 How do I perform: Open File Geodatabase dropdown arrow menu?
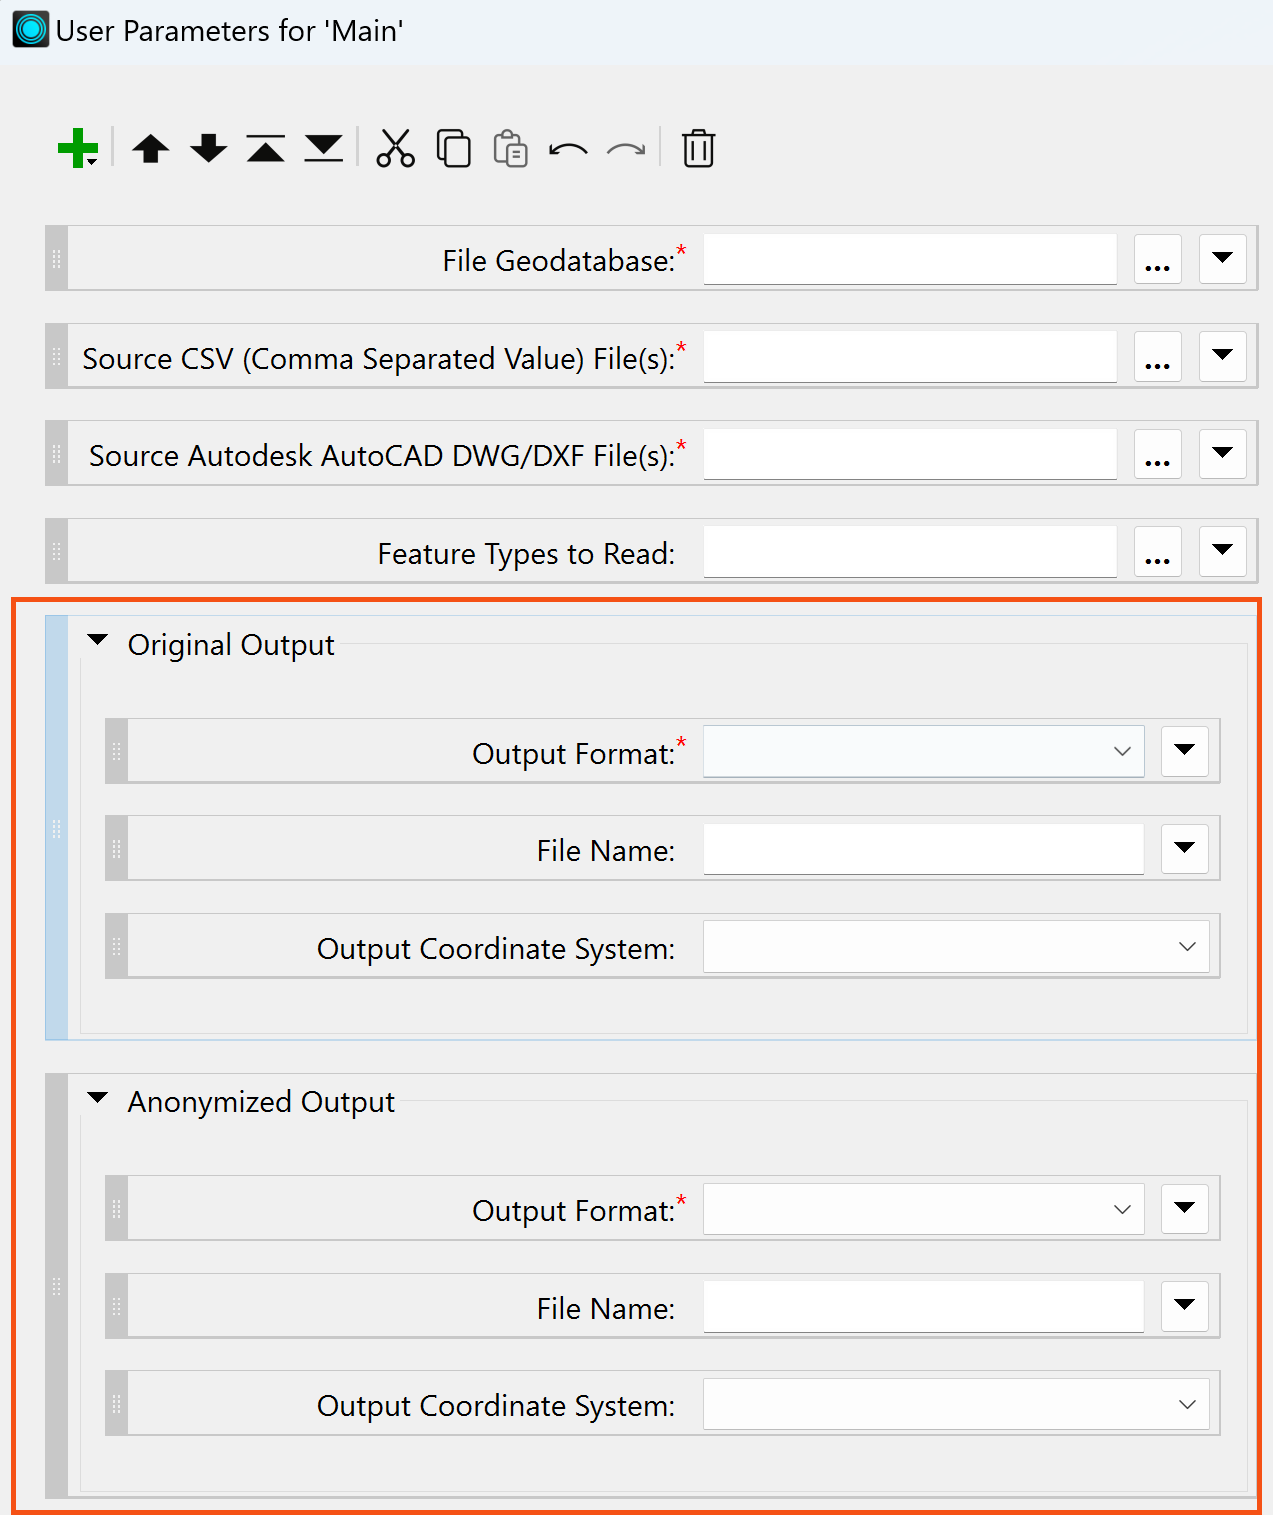[1222, 260]
